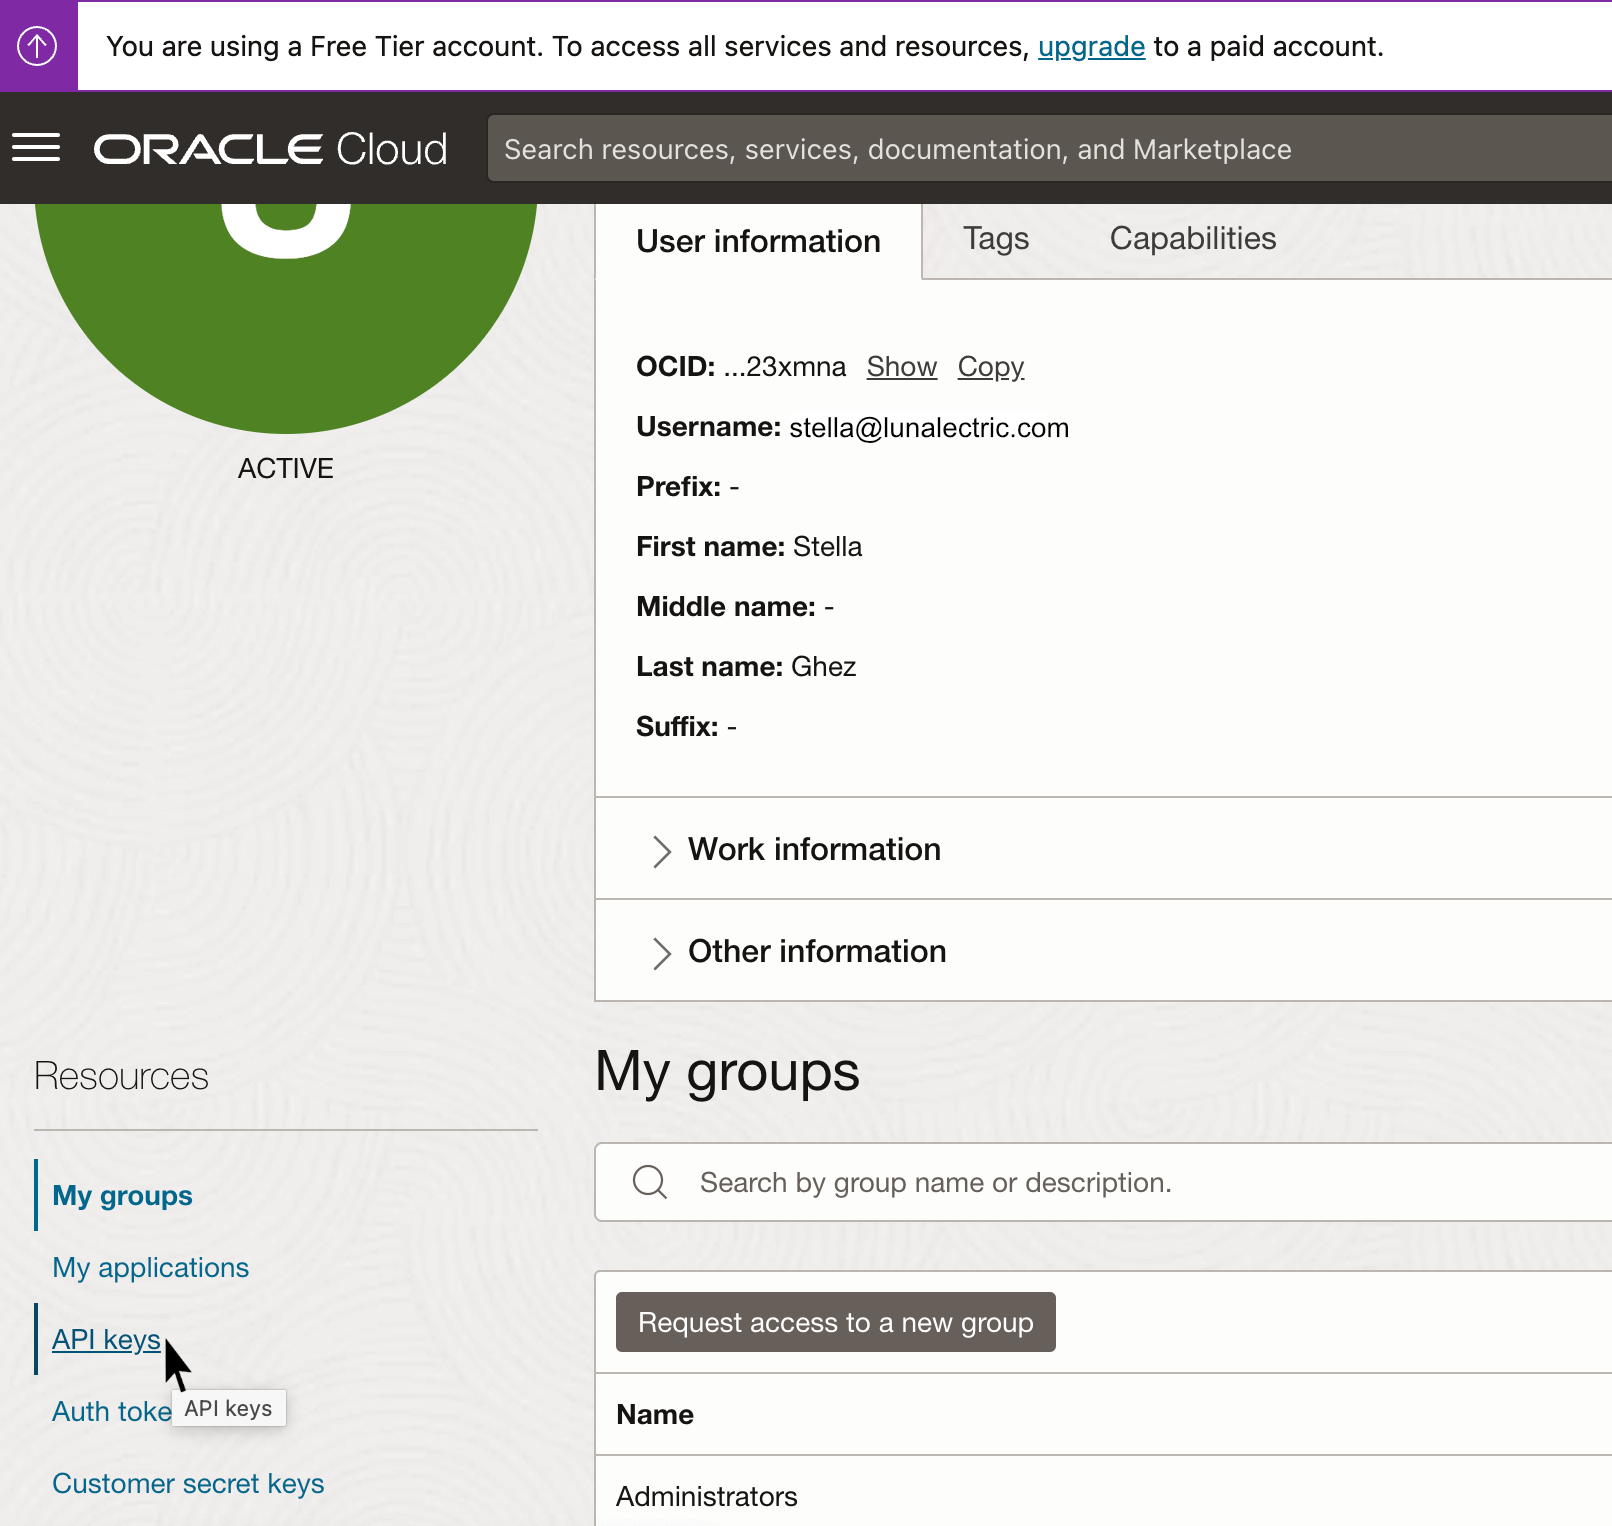Click the Oracle Cloud logo
The width and height of the screenshot is (1612, 1526).
click(x=270, y=149)
